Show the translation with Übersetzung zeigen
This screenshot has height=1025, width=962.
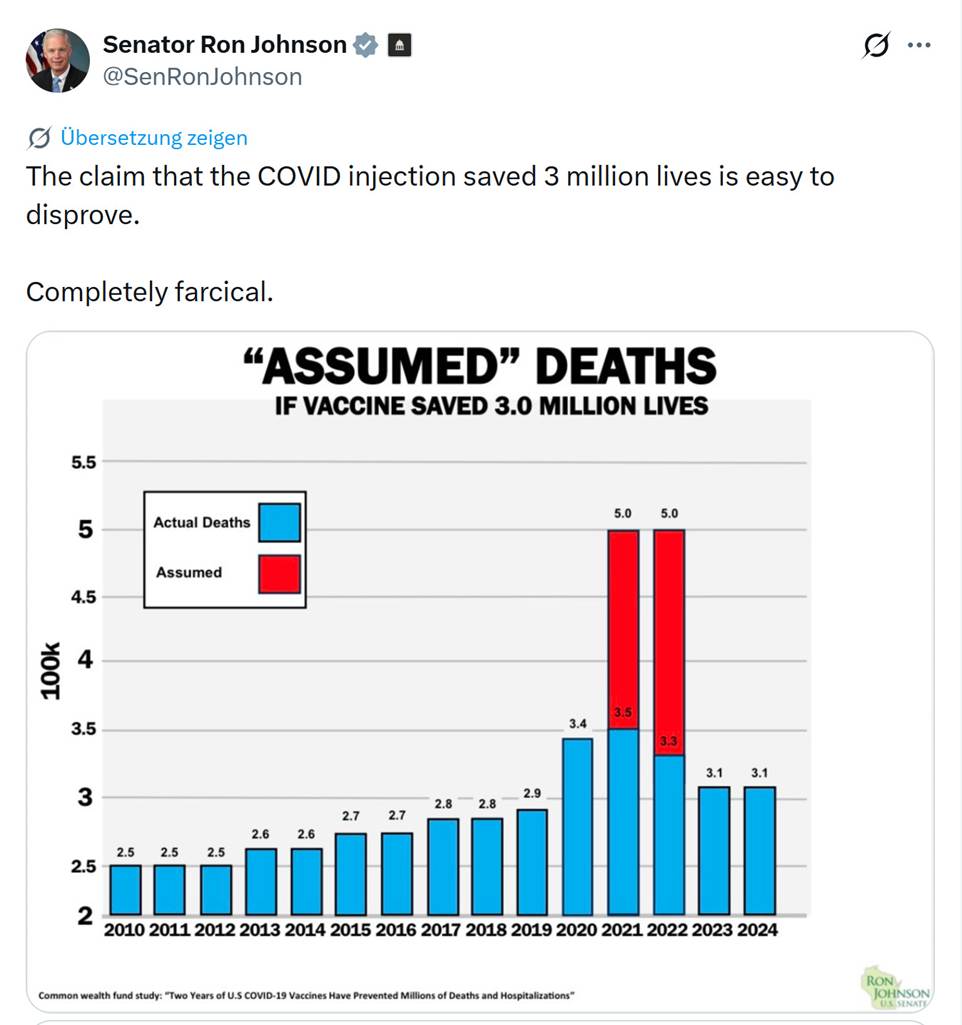pyautogui.click(x=150, y=138)
